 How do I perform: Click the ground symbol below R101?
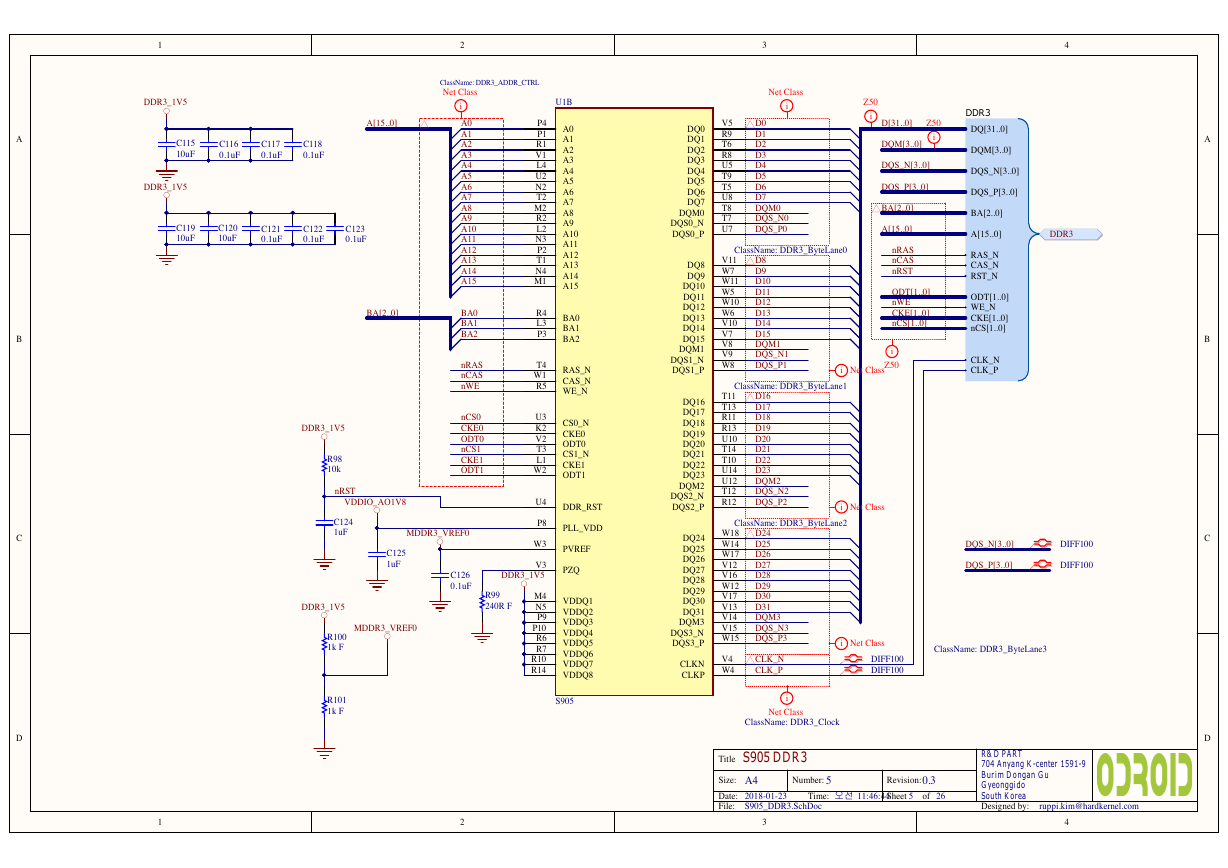tap(323, 751)
